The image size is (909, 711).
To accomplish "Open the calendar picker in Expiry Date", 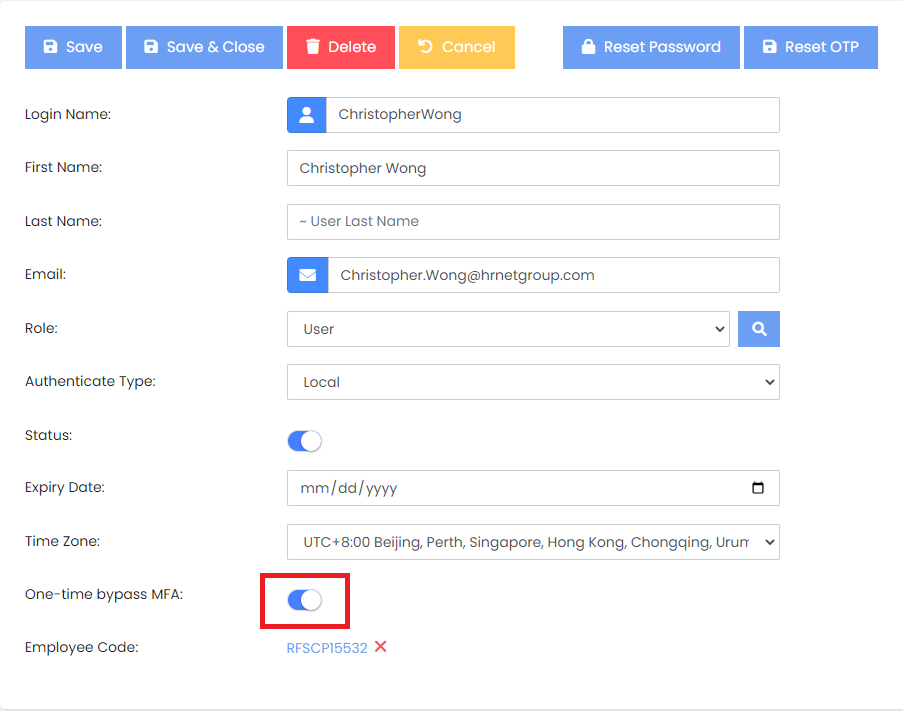I will click(x=758, y=488).
